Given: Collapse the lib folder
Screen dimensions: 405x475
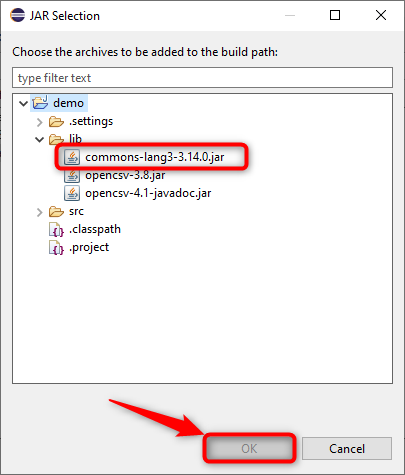Looking at the screenshot, I should click(40, 140).
